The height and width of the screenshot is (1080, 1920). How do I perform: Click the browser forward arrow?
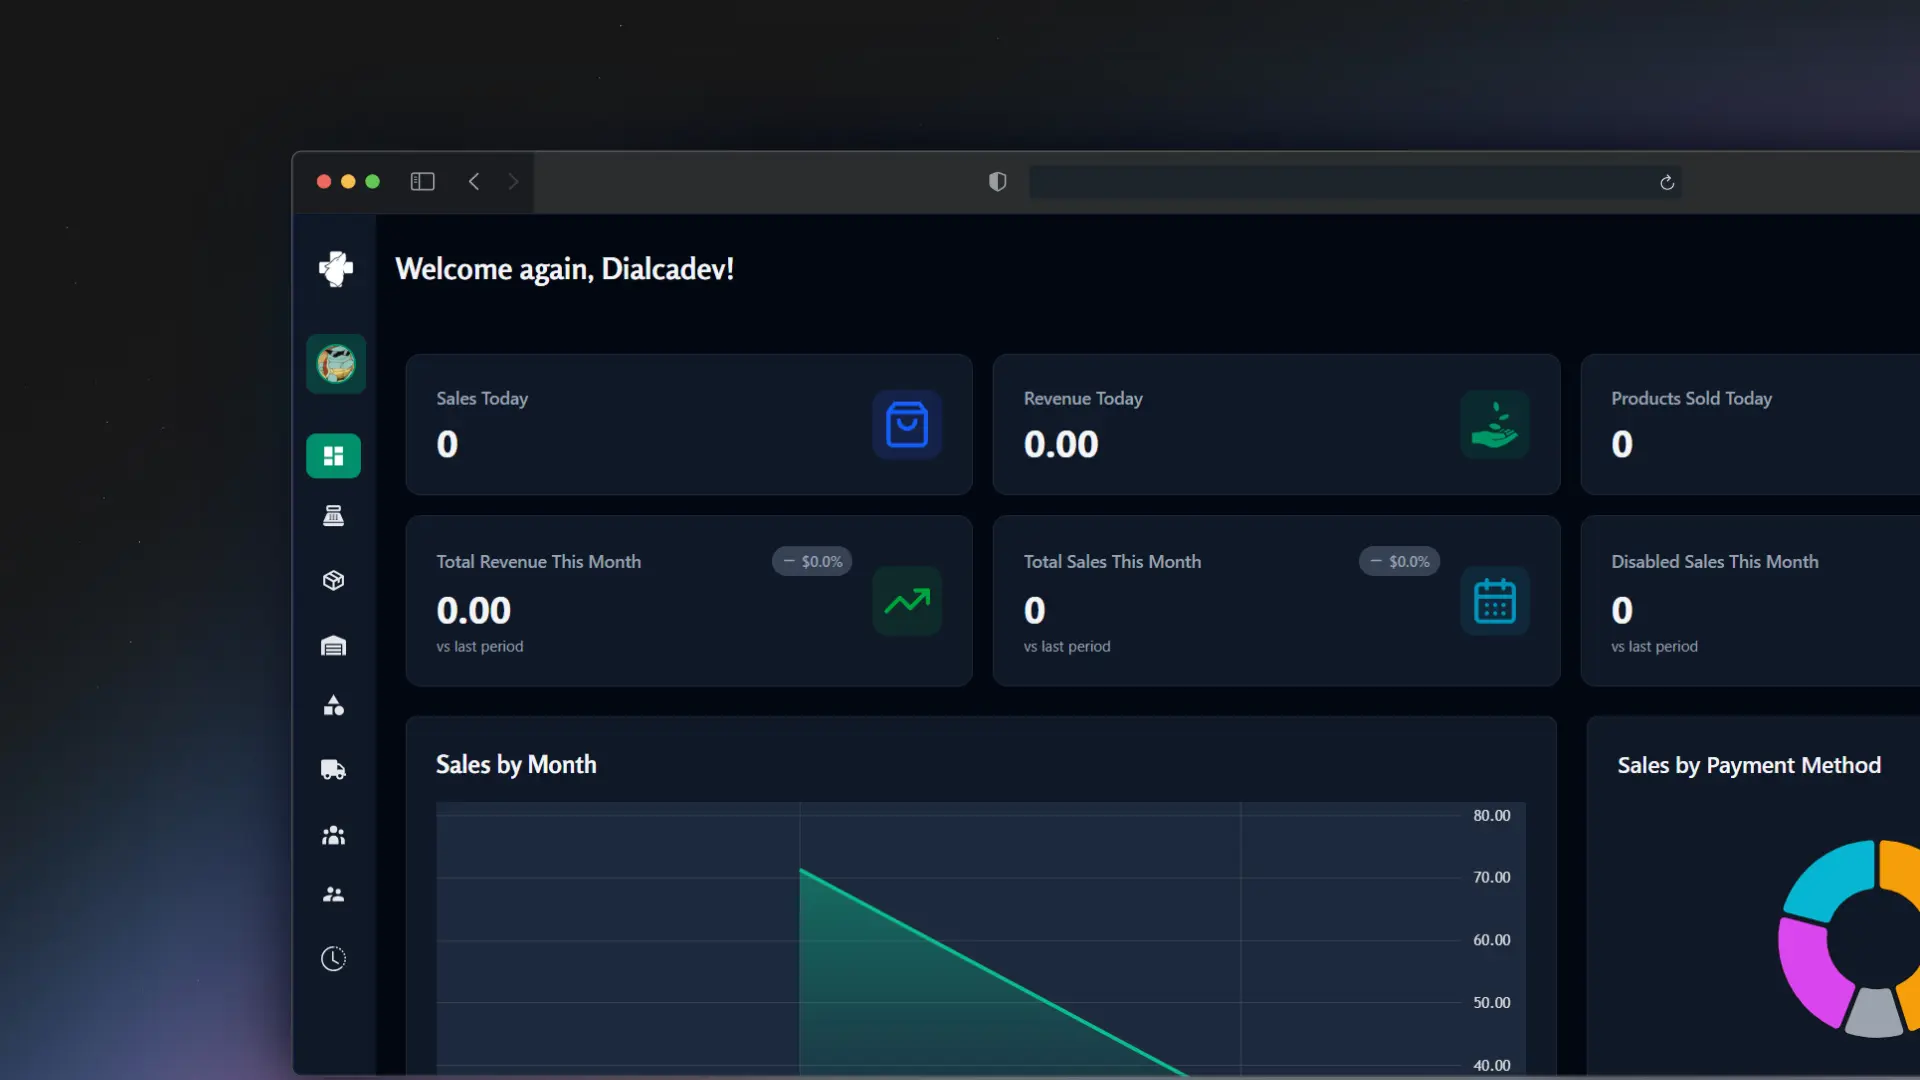(513, 182)
